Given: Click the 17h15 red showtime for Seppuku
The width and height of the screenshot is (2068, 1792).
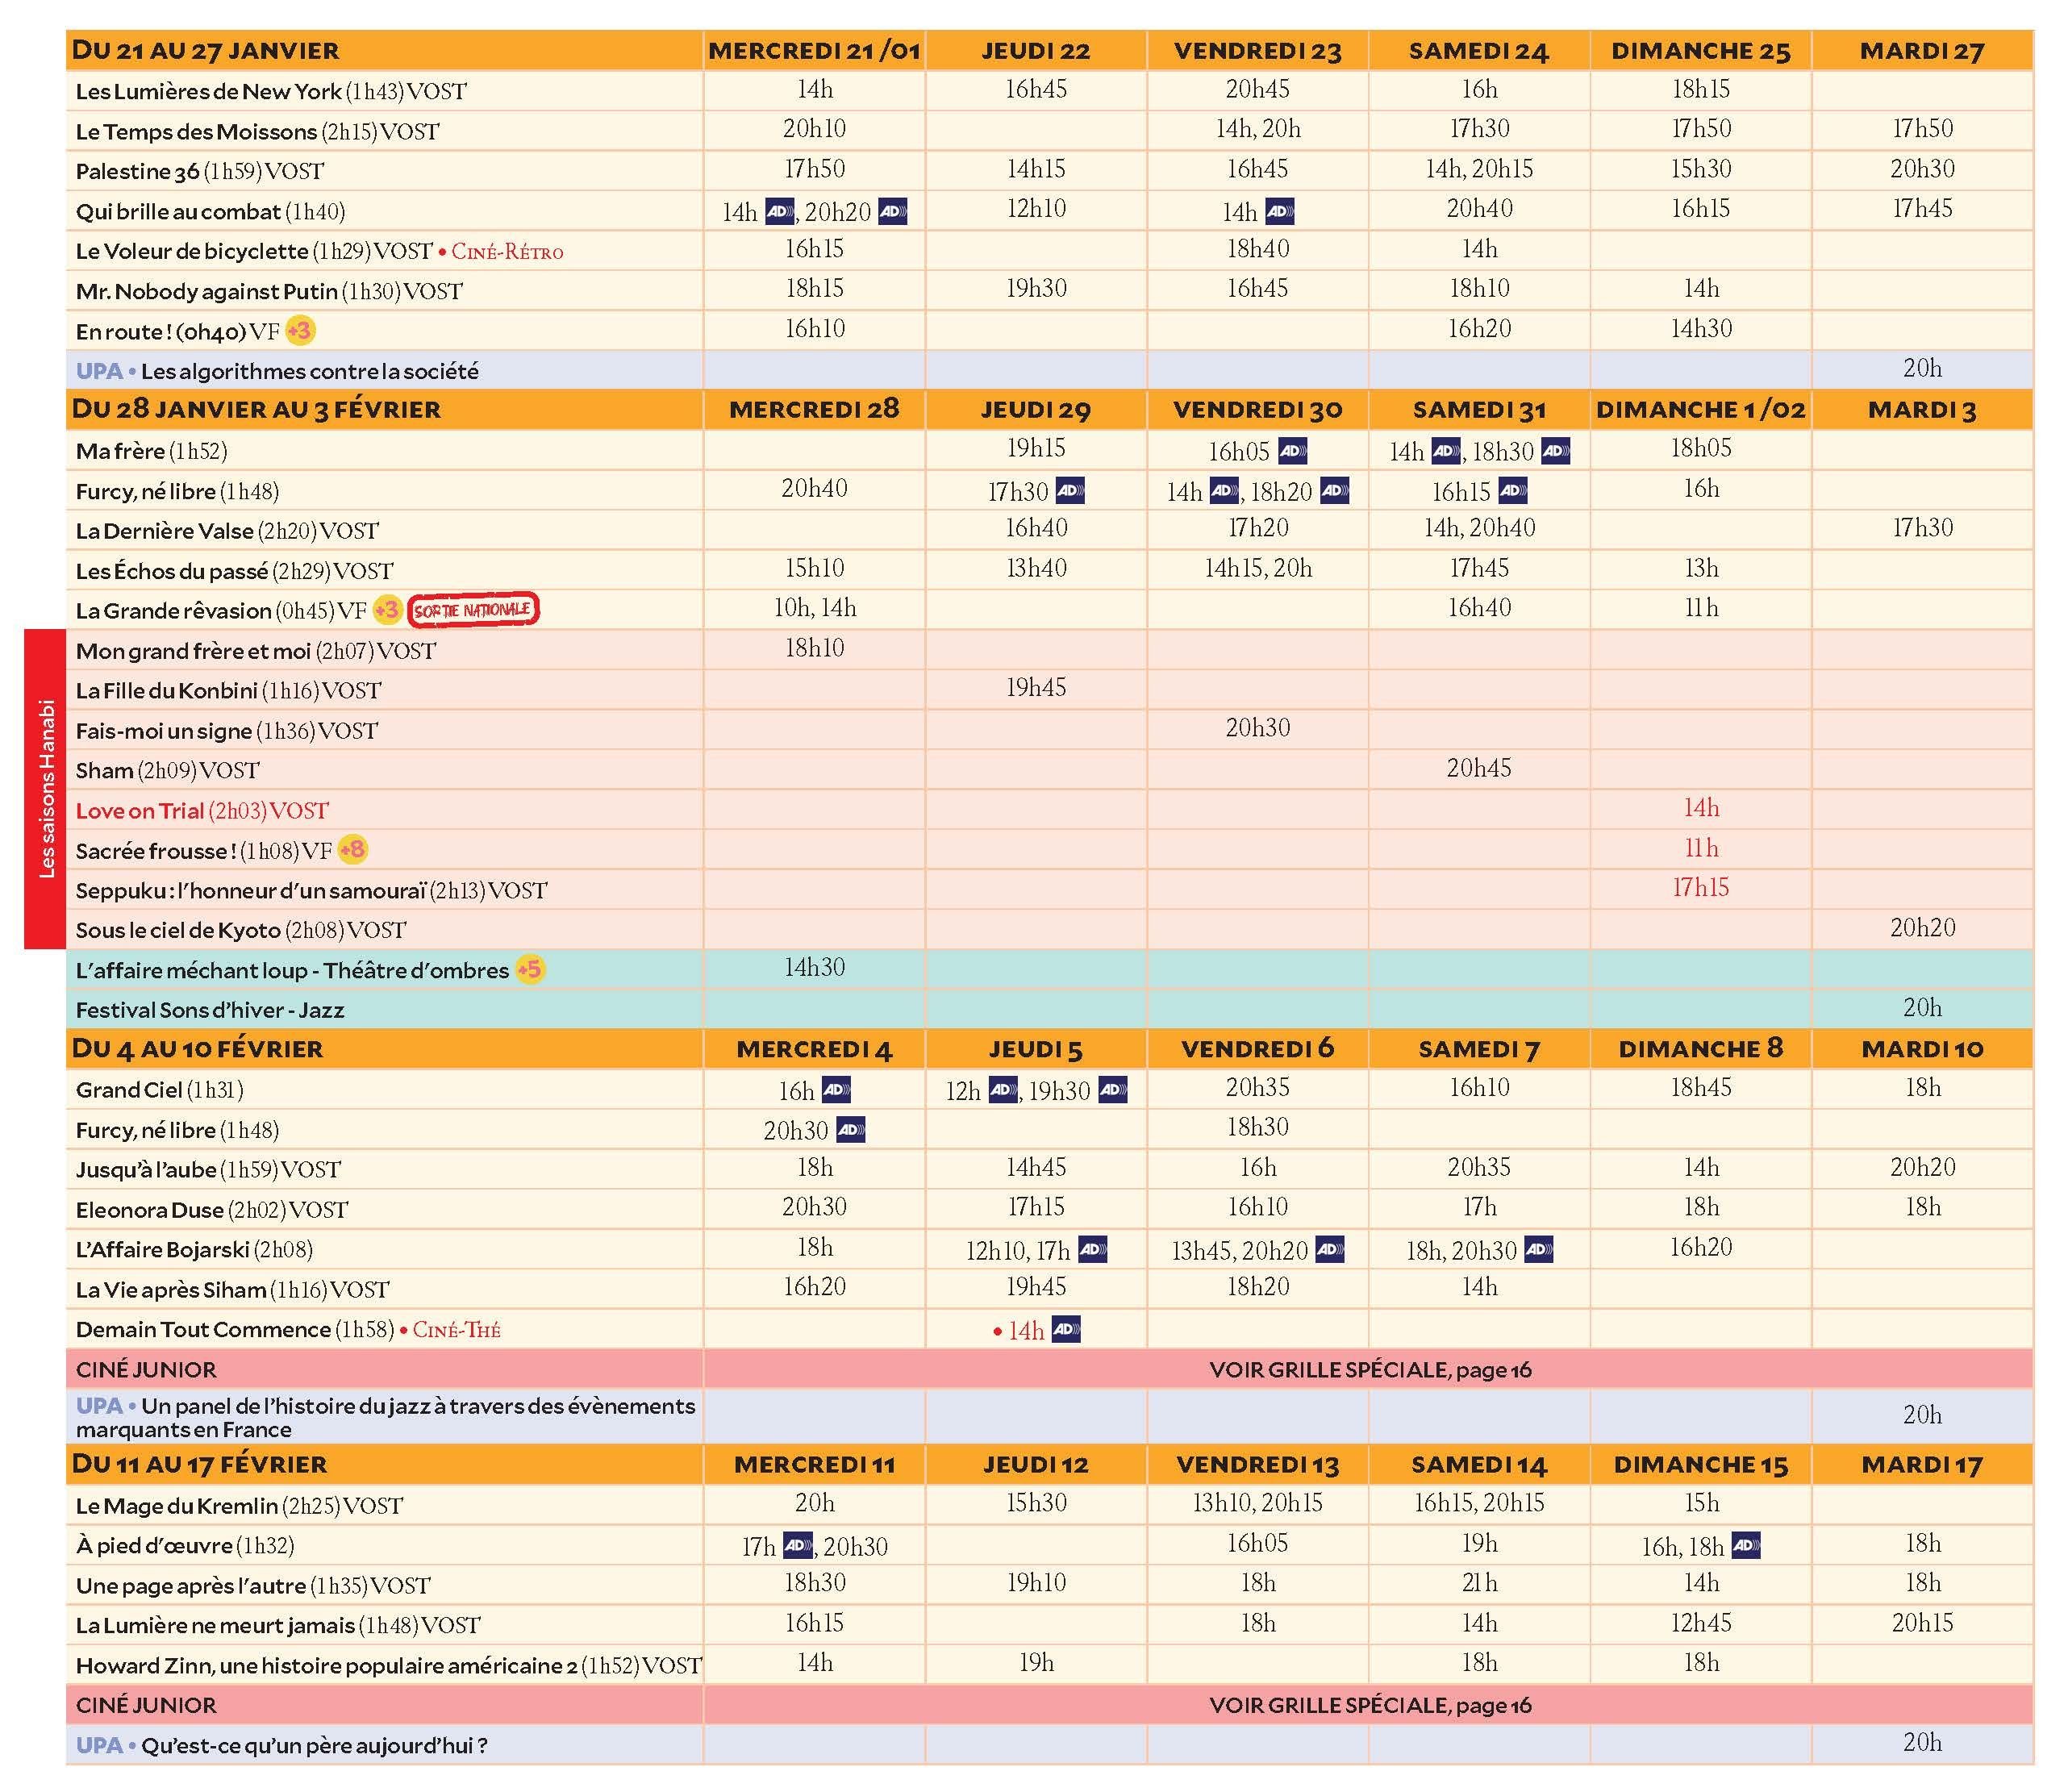Looking at the screenshot, I should tap(1700, 887).
